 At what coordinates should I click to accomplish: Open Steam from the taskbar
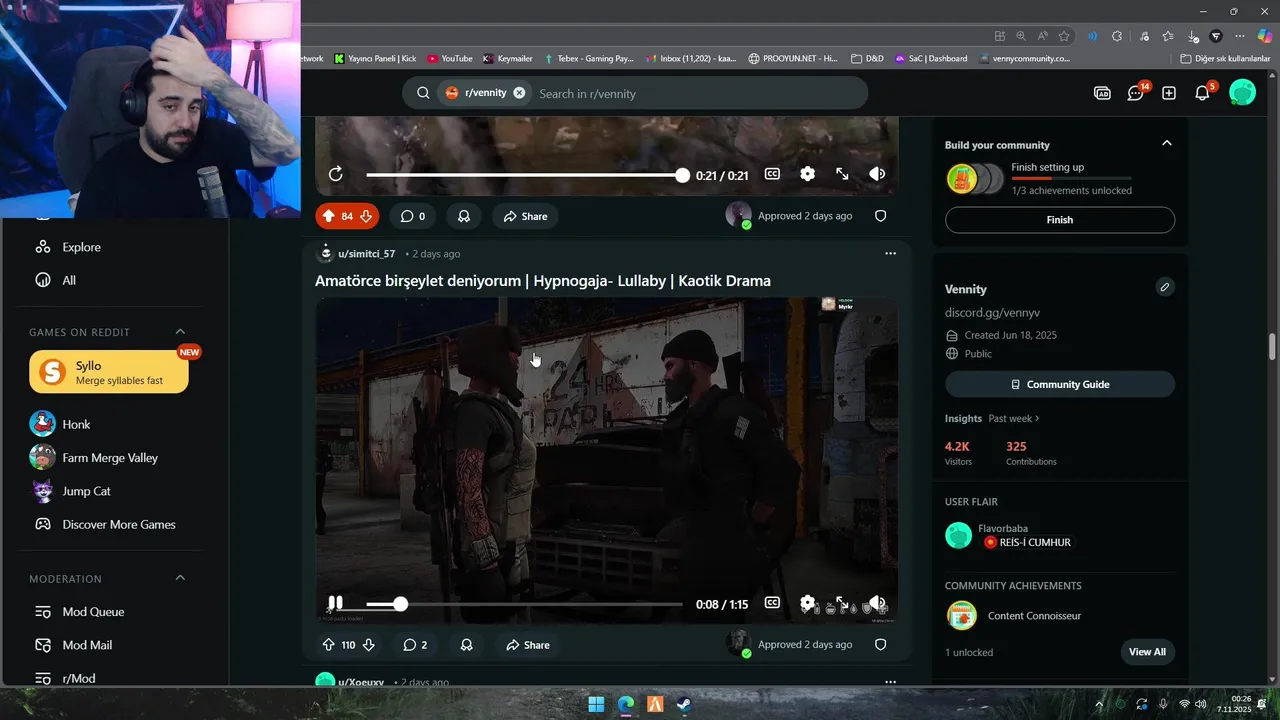click(684, 704)
